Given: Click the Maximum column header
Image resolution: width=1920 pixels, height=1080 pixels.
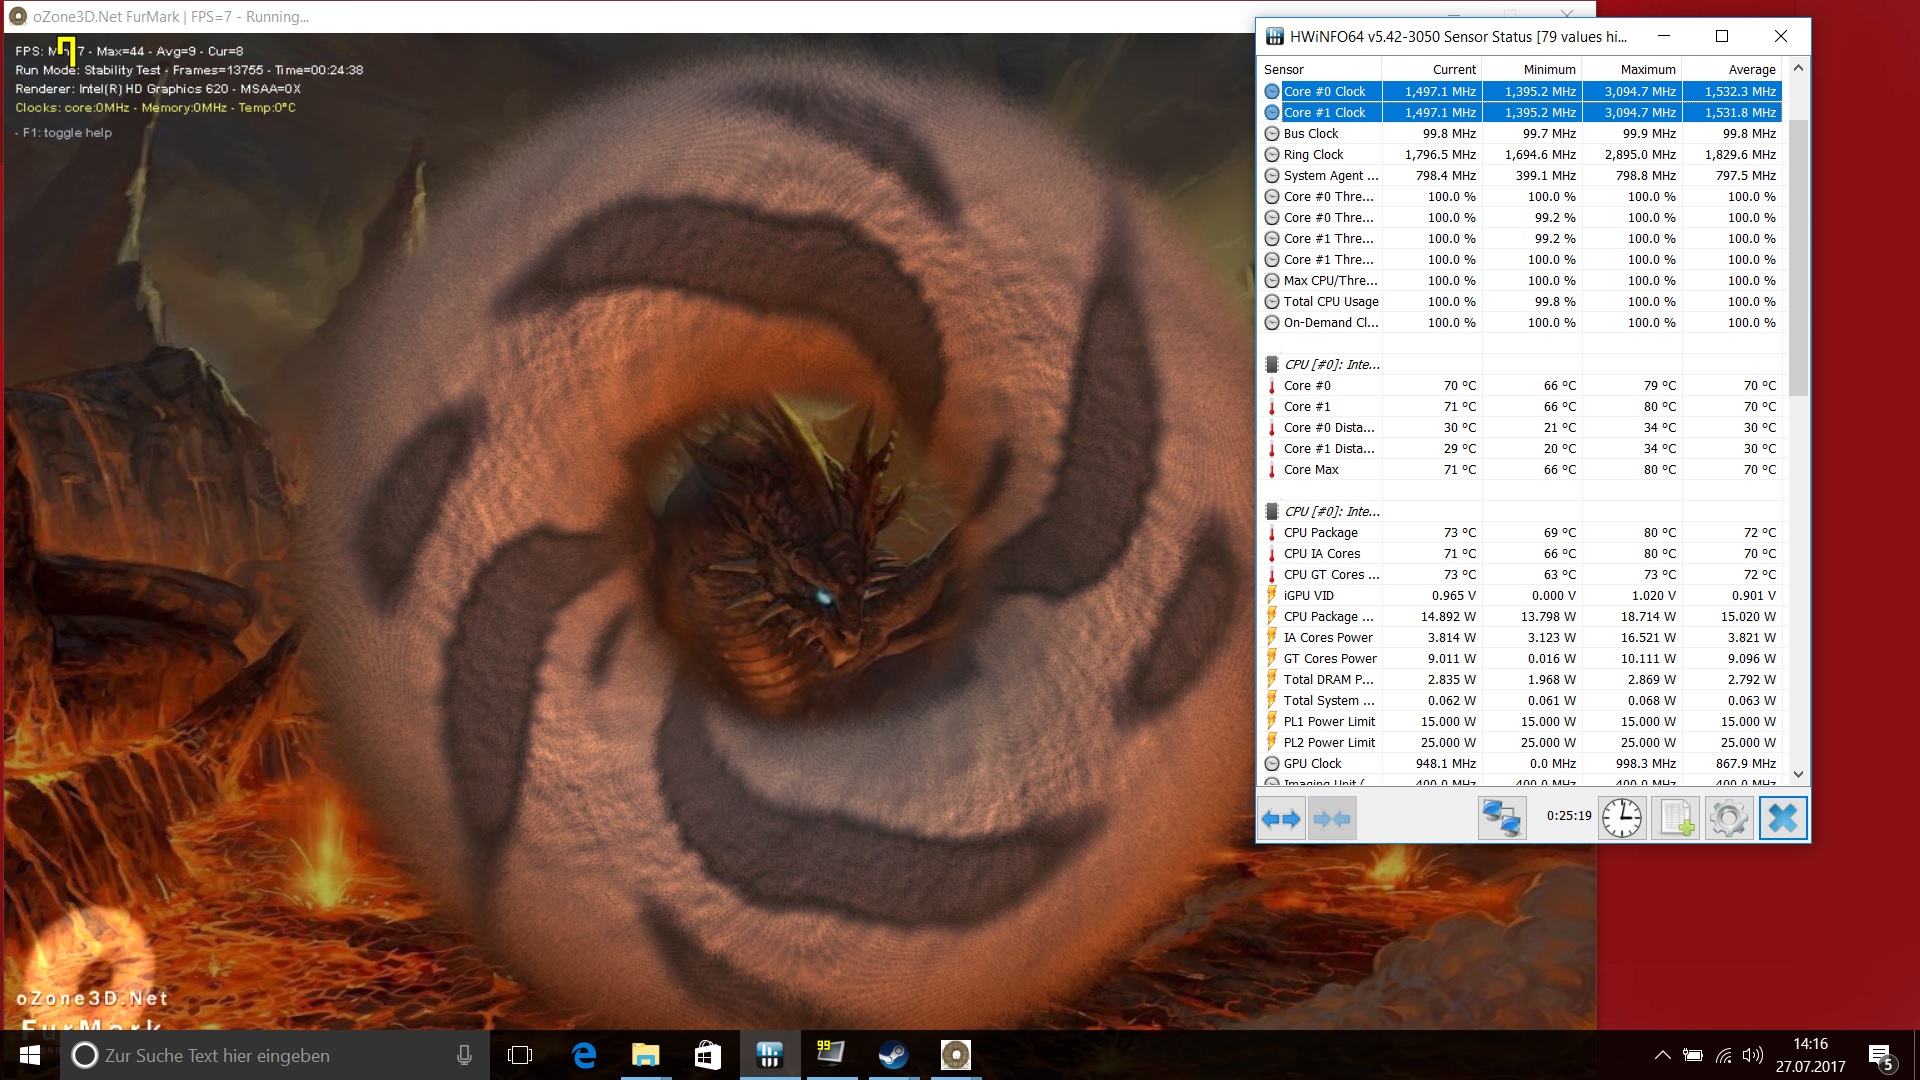Looking at the screenshot, I should tap(1646, 69).
